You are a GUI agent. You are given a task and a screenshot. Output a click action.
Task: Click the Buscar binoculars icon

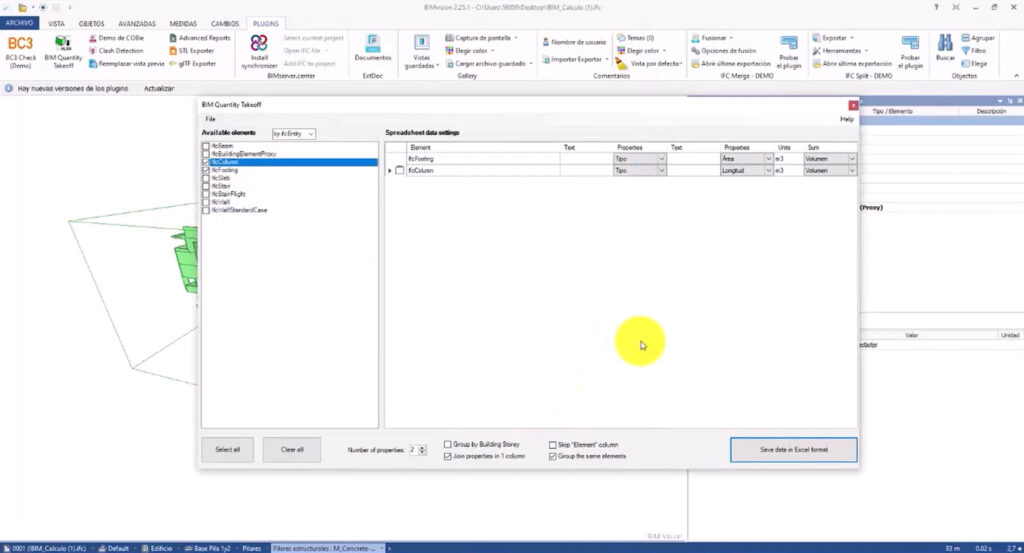(x=945, y=48)
